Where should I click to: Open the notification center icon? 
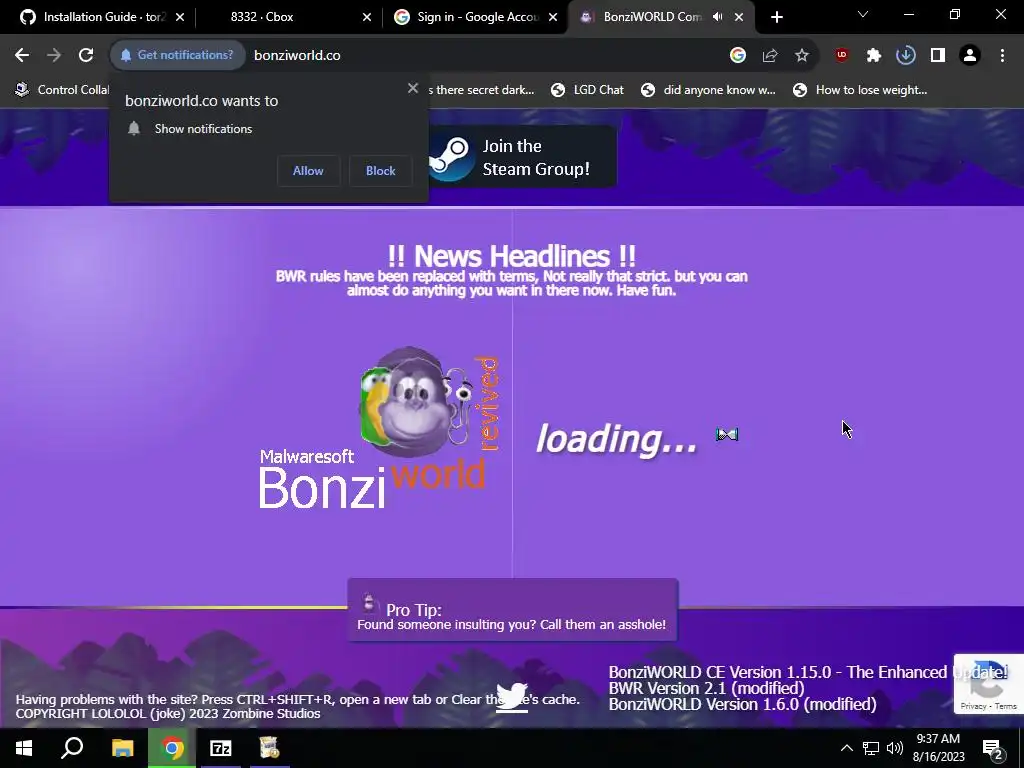click(993, 748)
